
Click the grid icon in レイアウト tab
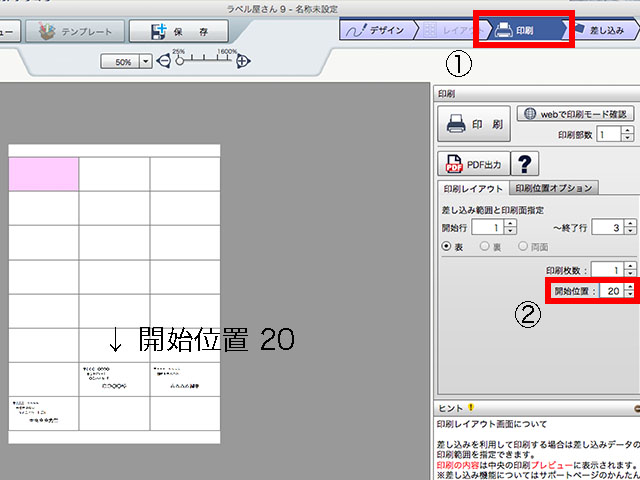coord(429,31)
